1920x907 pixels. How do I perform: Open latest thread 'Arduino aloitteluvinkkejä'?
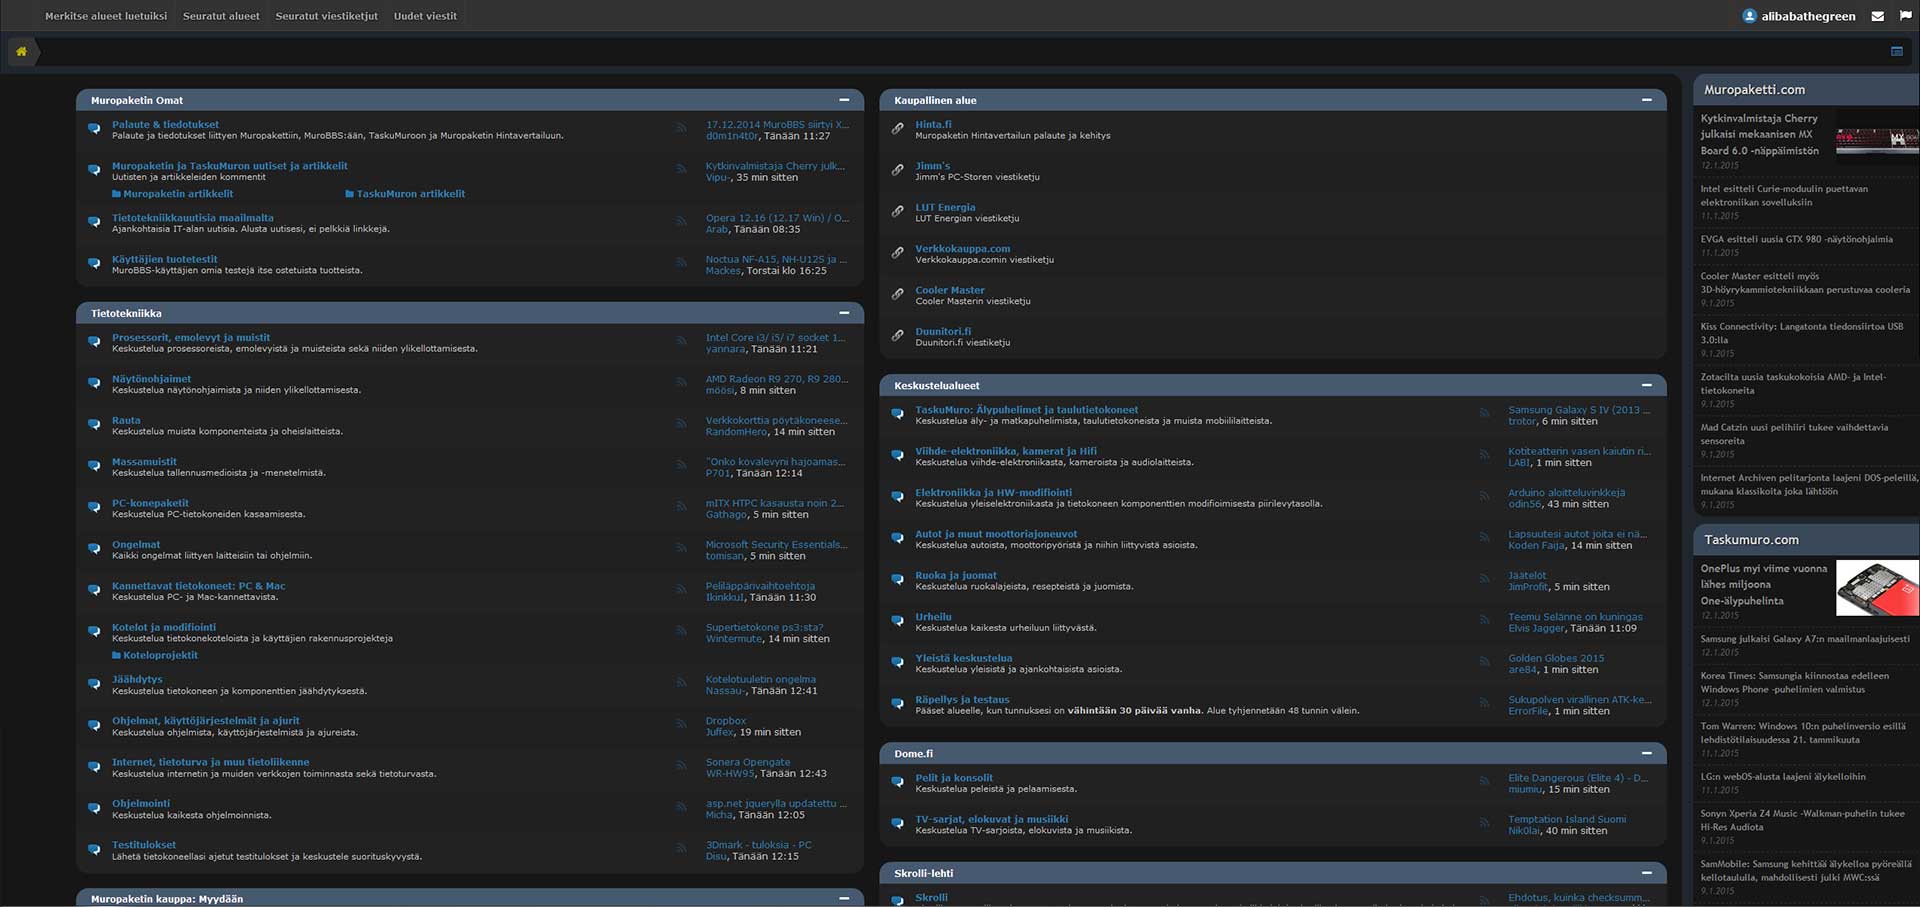(1566, 492)
